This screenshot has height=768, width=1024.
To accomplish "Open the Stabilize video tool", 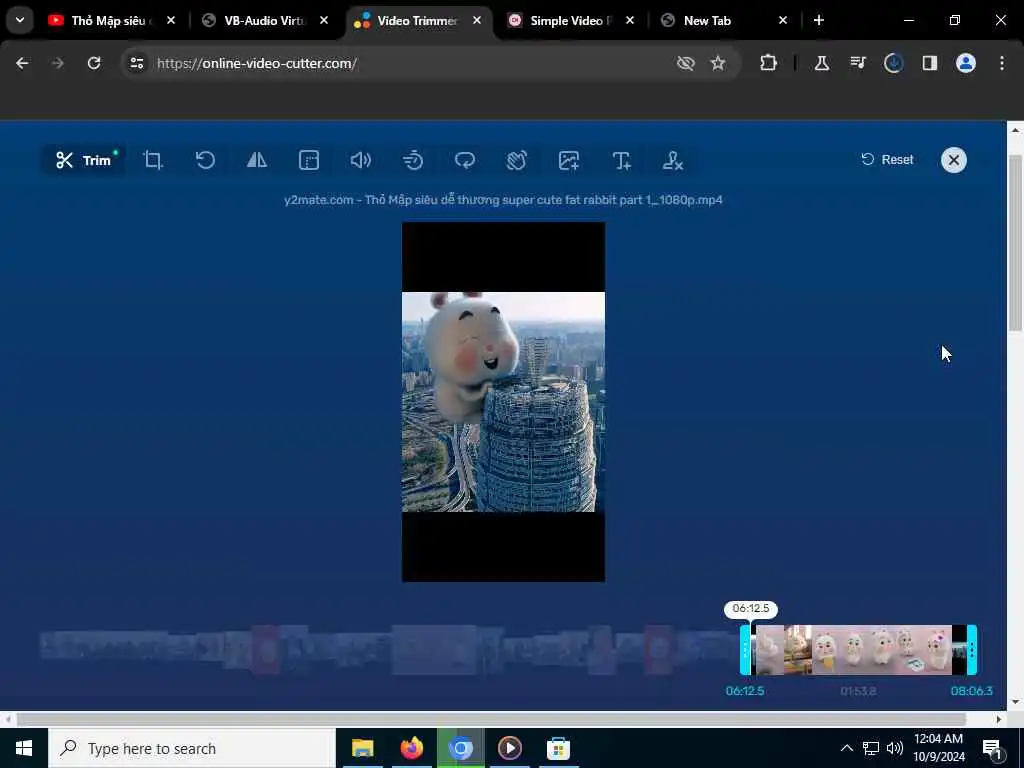I will tap(517, 160).
